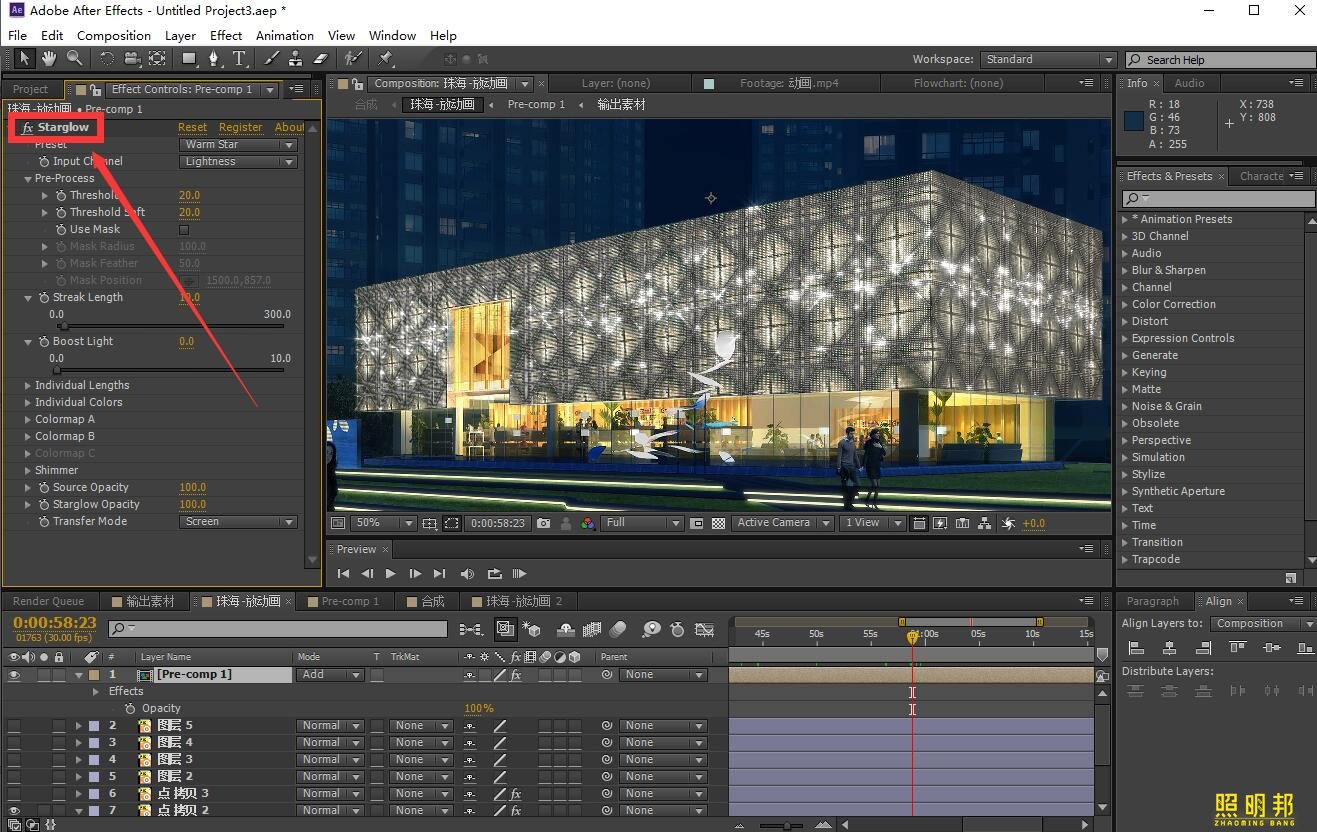Expand the Individual Colors group

28,403
